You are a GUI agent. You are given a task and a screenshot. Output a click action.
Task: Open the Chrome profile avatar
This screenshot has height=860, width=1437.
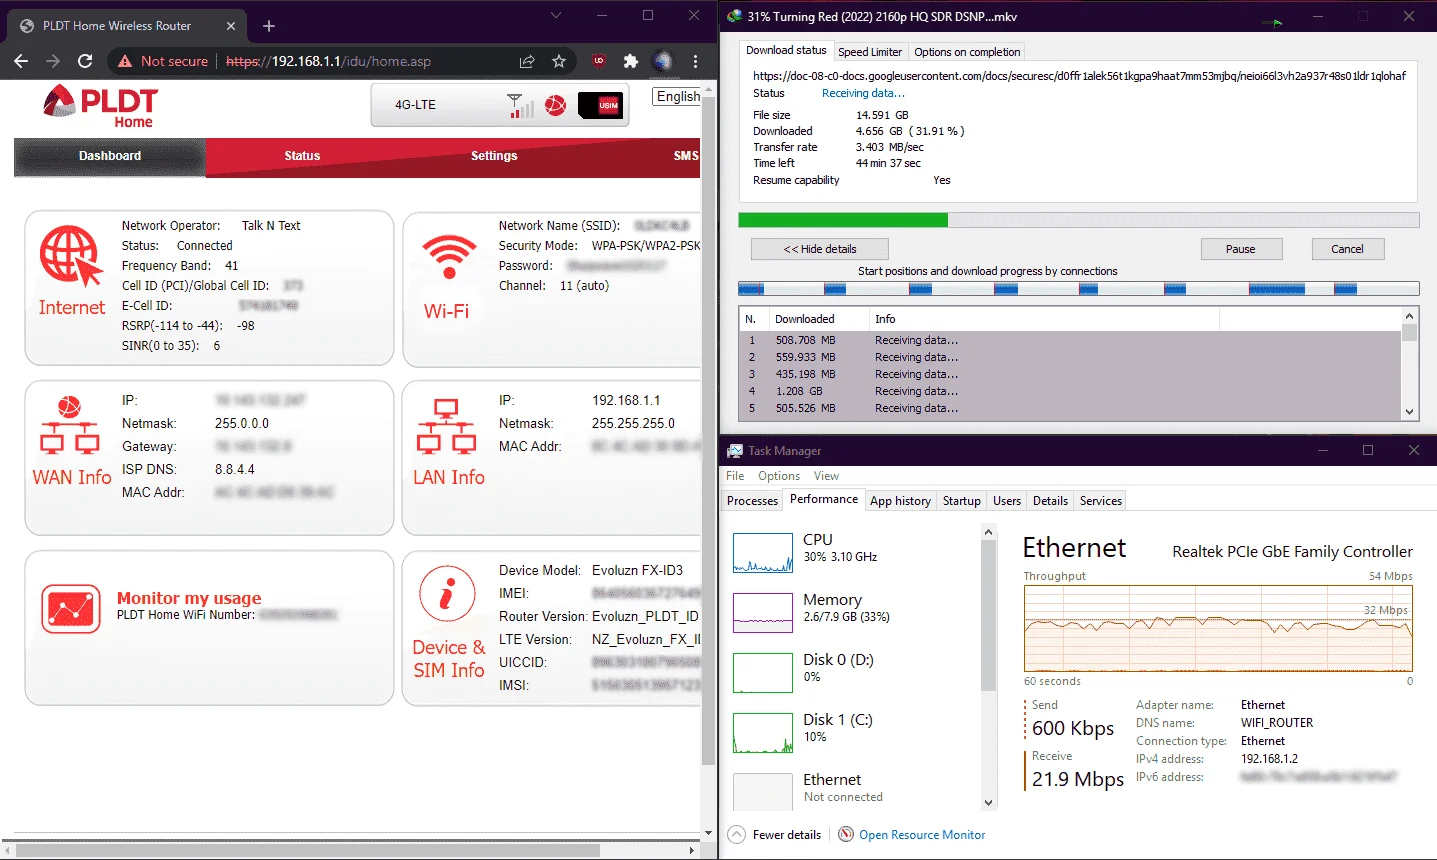(663, 61)
